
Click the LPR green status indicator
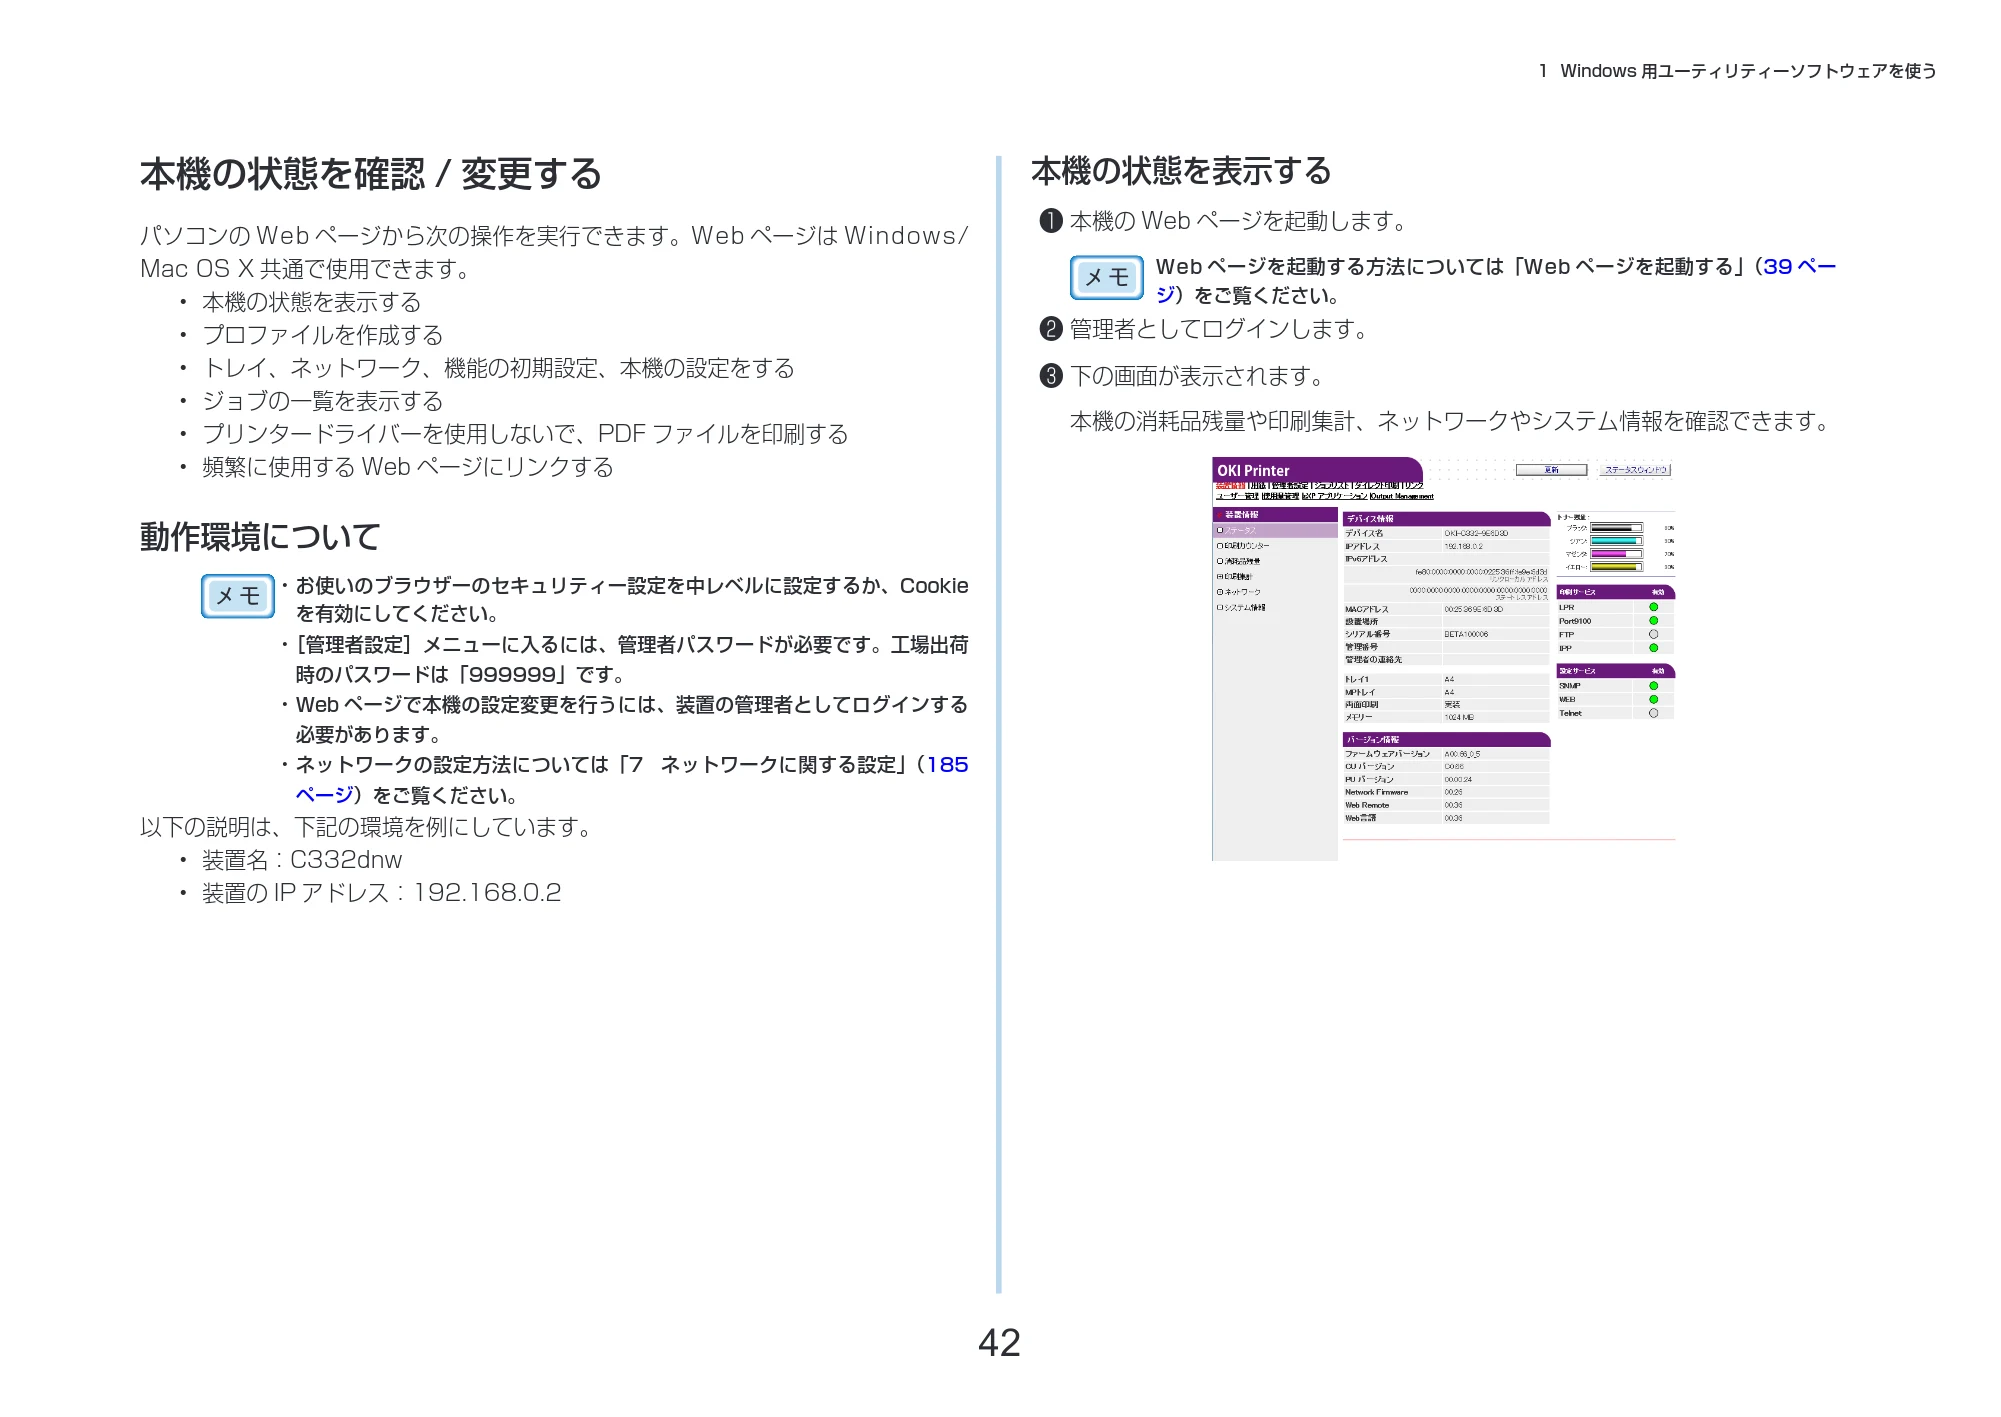1653,607
